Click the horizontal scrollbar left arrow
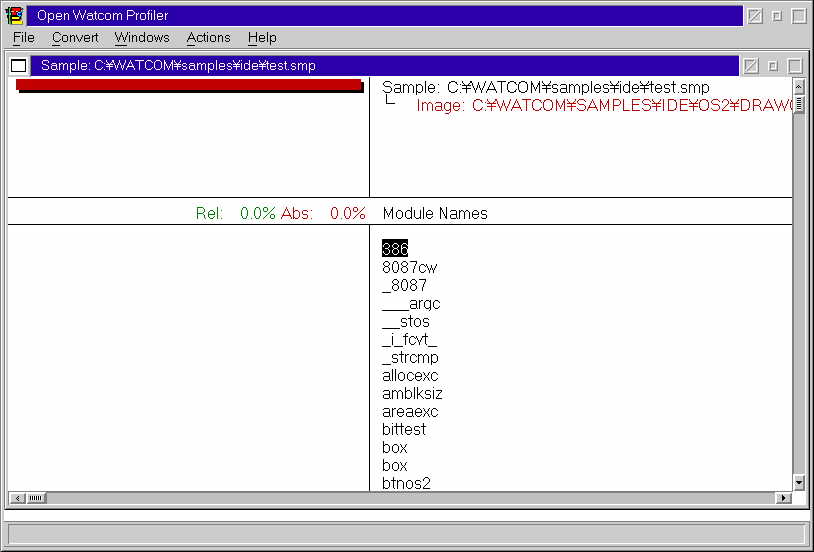Screen dimensions: 814x552 click(x=17, y=498)
